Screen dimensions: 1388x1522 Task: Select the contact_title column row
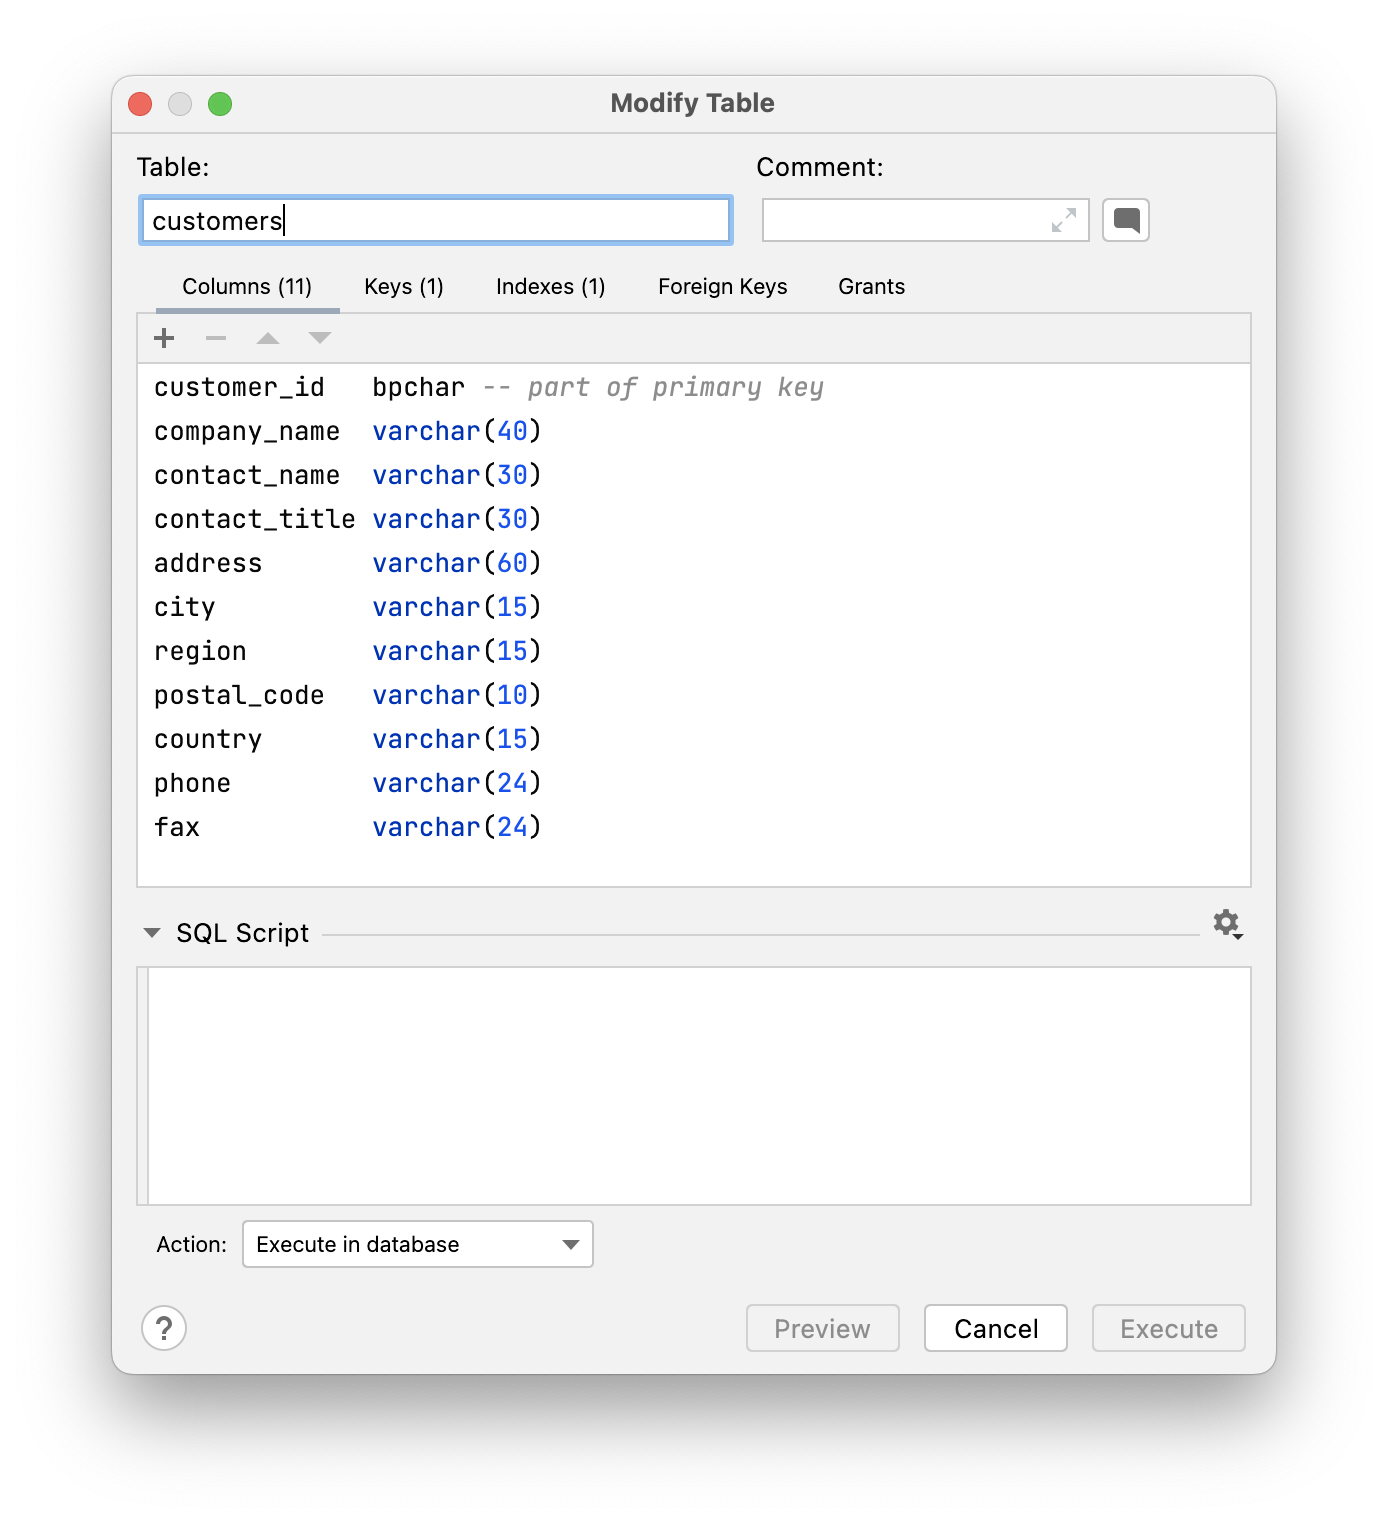[694, 519]
